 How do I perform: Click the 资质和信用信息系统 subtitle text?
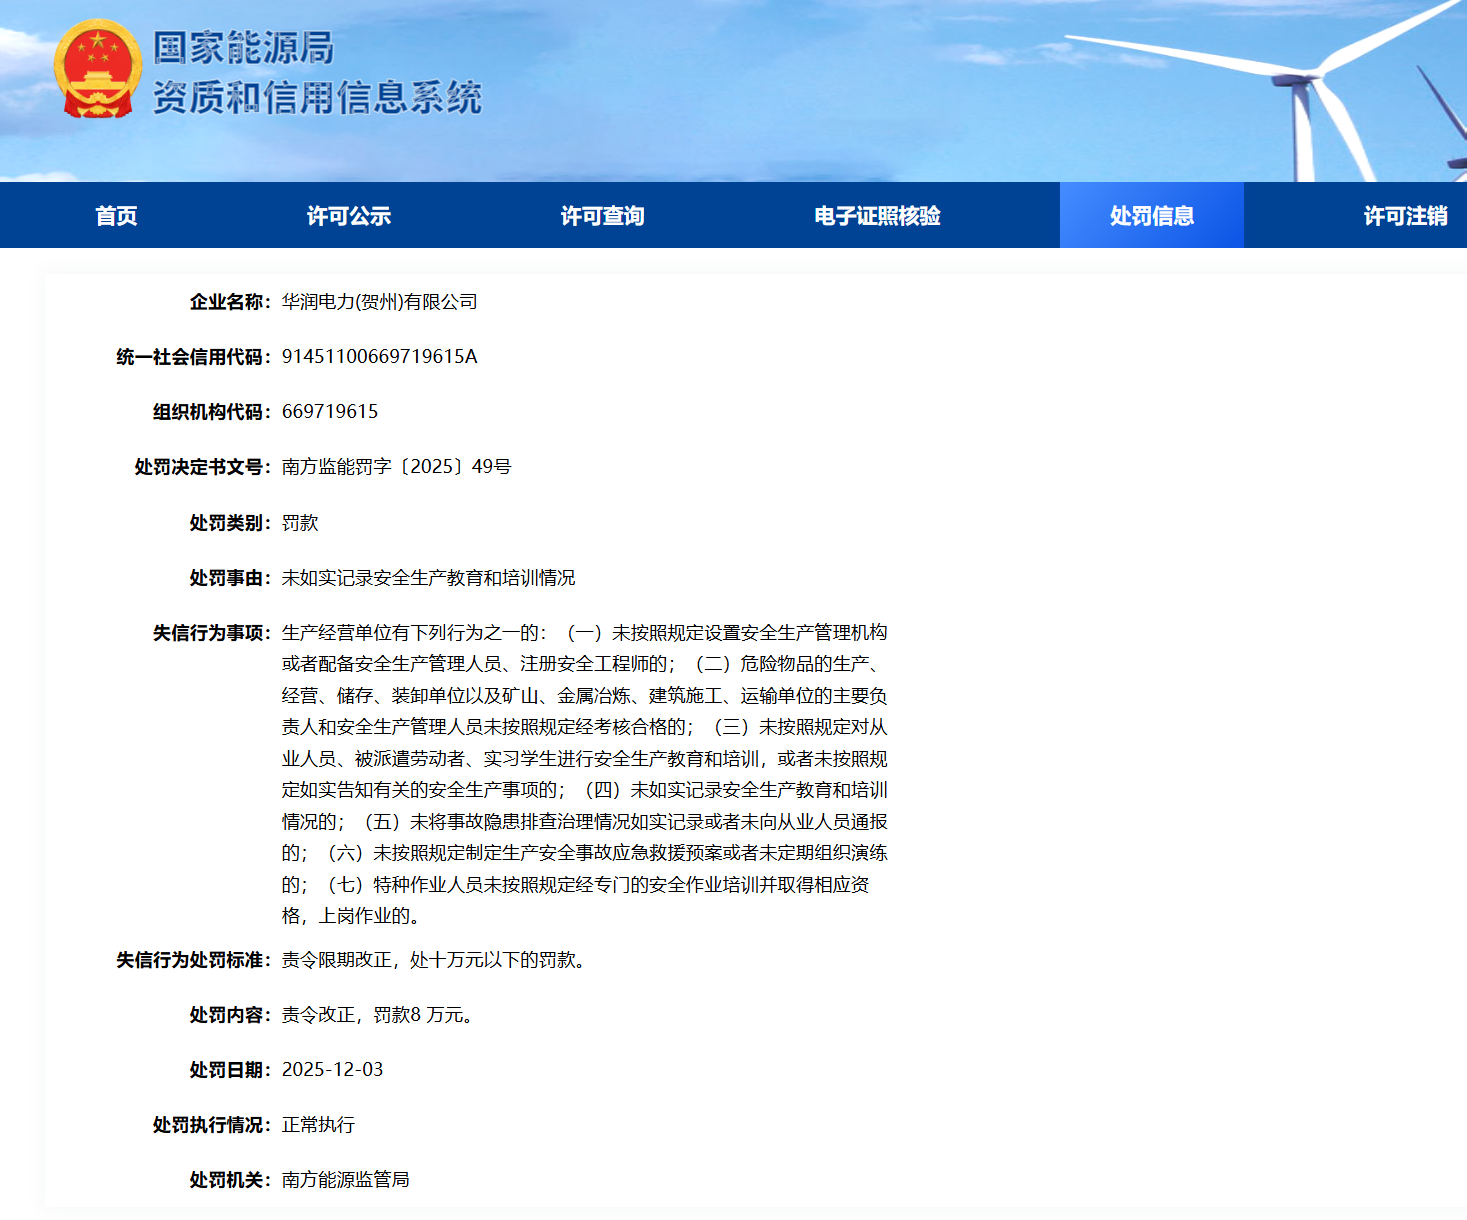(x=317, y=98)
